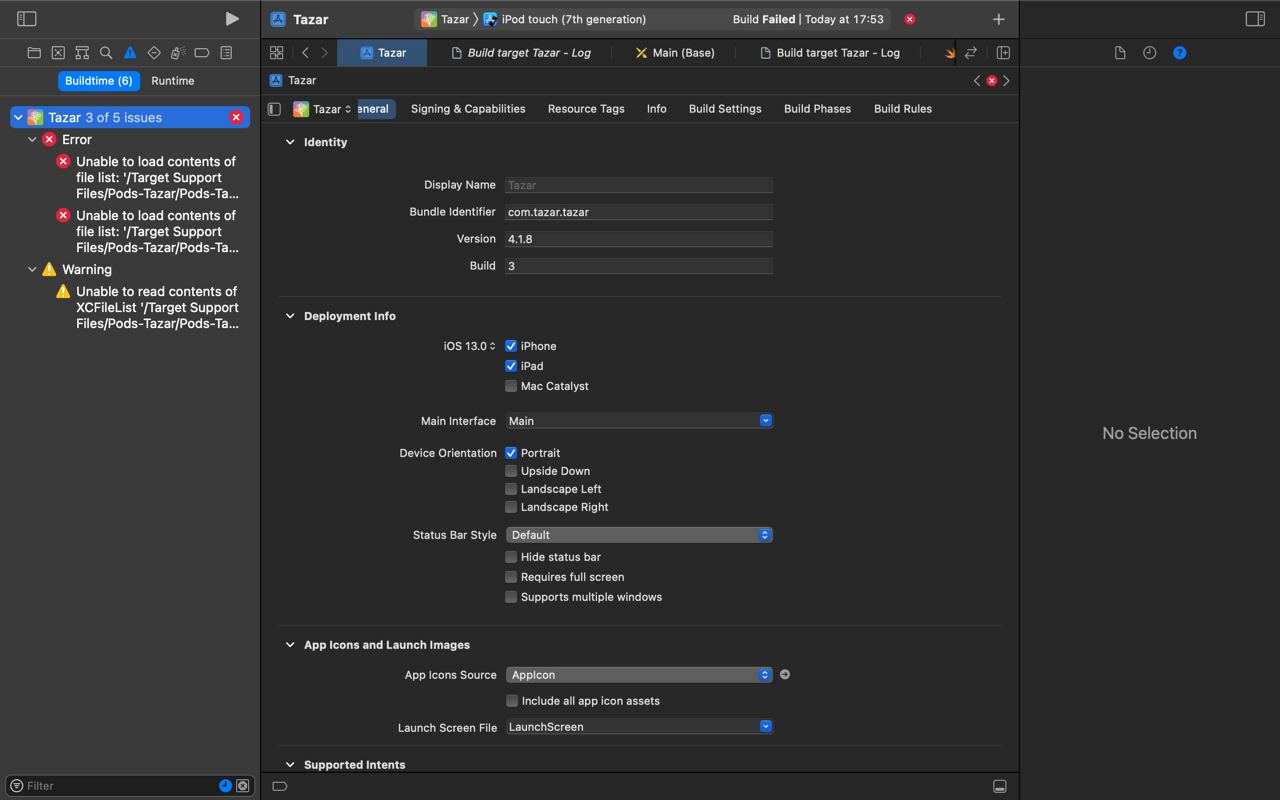Viewport: 1280px width, 800px height.
Task: Collapse the Supported Intents section
Action: click(290, 765)
